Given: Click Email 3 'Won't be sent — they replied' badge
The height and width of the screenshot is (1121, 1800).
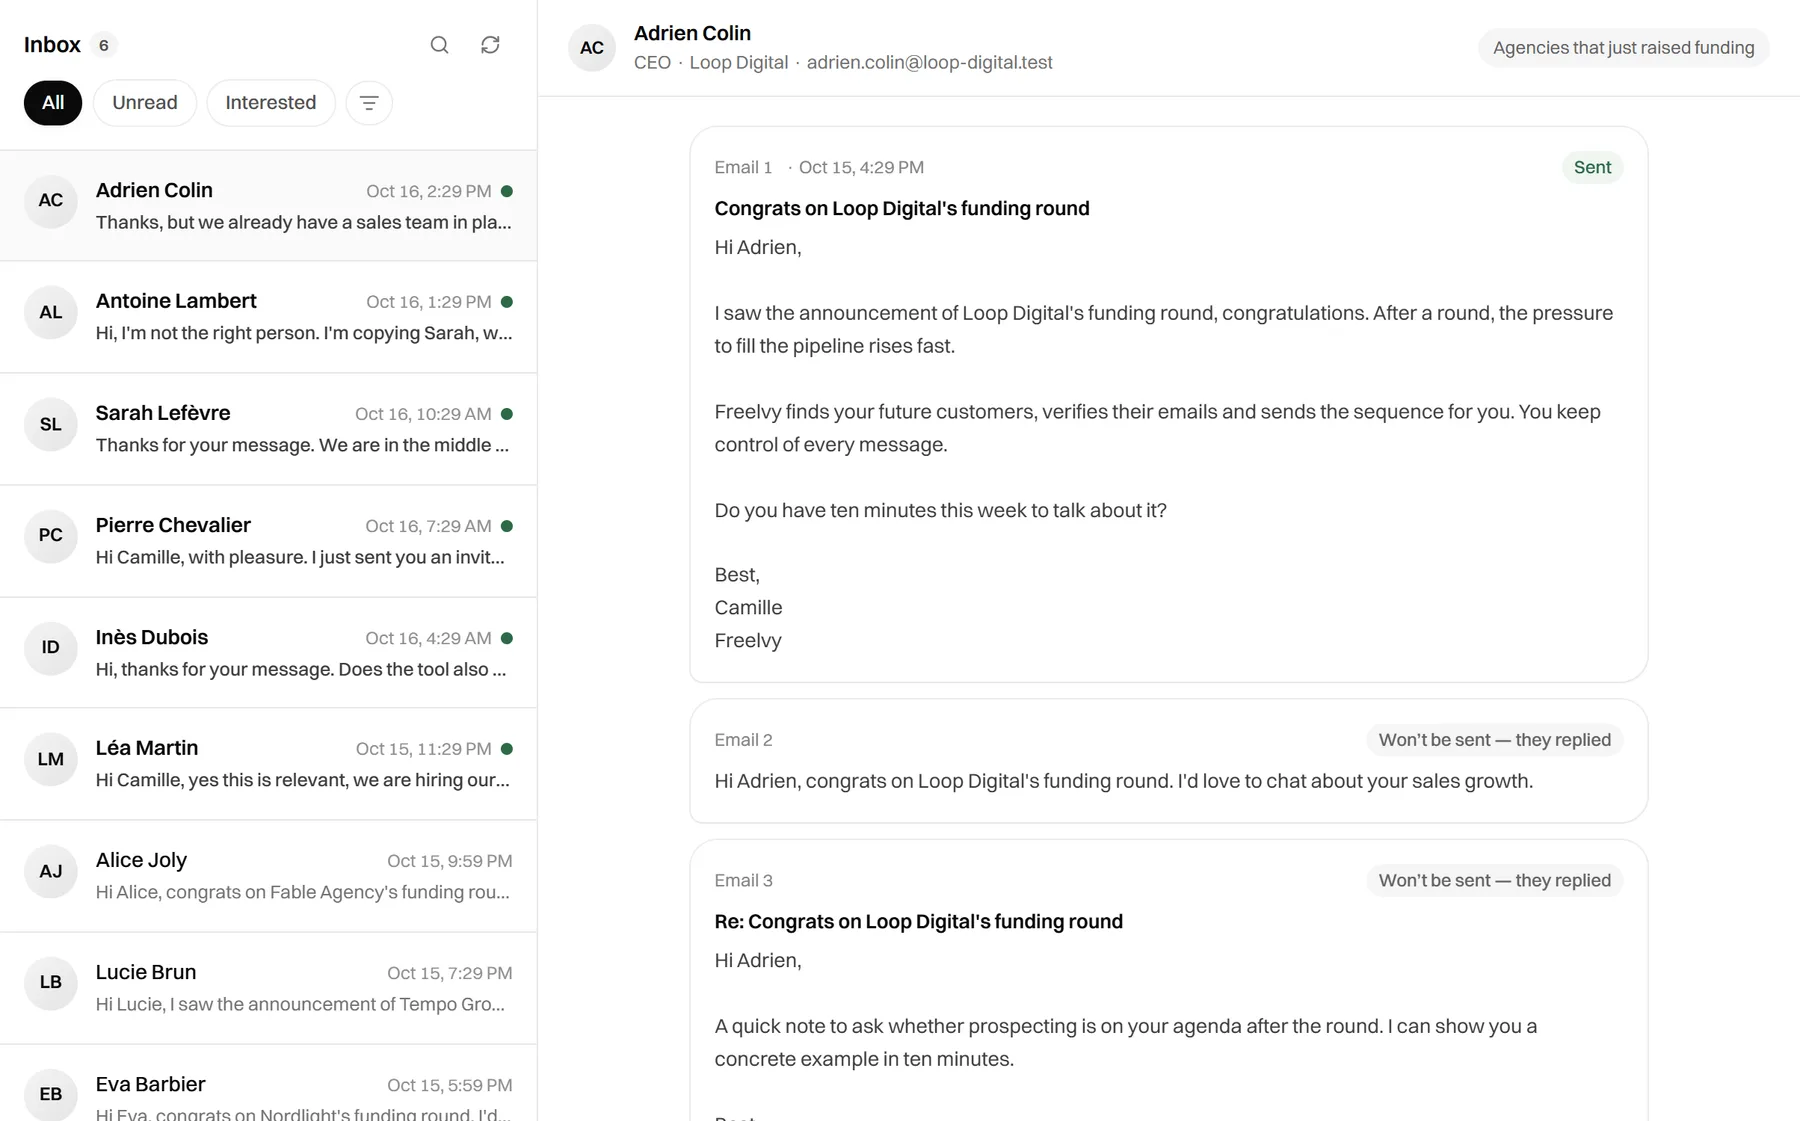Looking at the screenshot, I should pyautogui.click(x=1494, y=881).
